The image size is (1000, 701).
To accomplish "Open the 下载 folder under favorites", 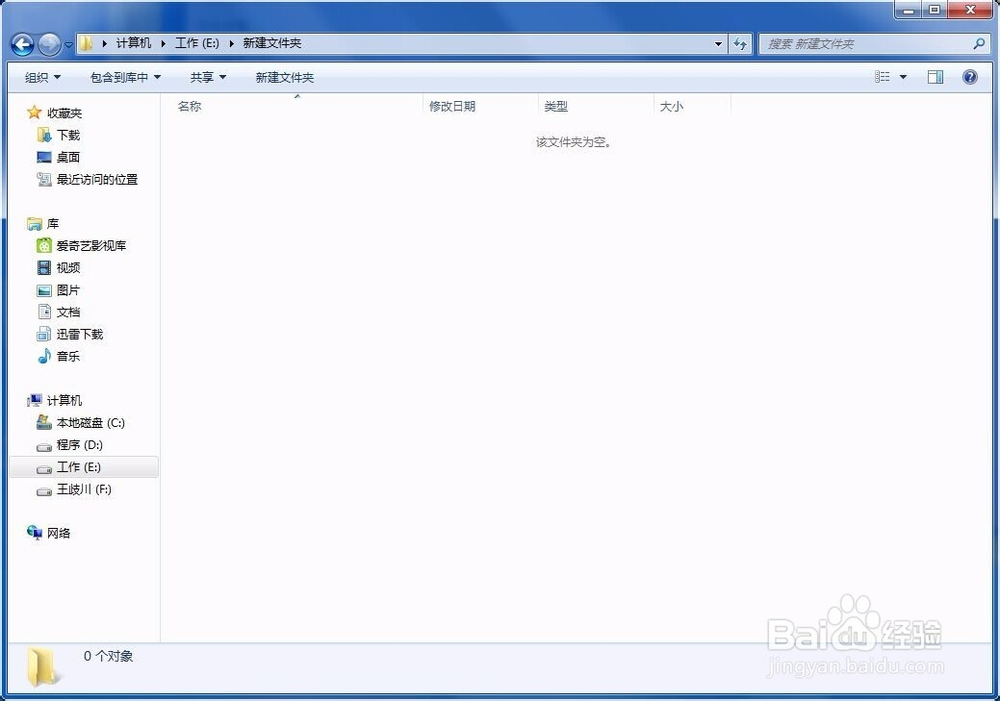I will [x=67, y=134].
